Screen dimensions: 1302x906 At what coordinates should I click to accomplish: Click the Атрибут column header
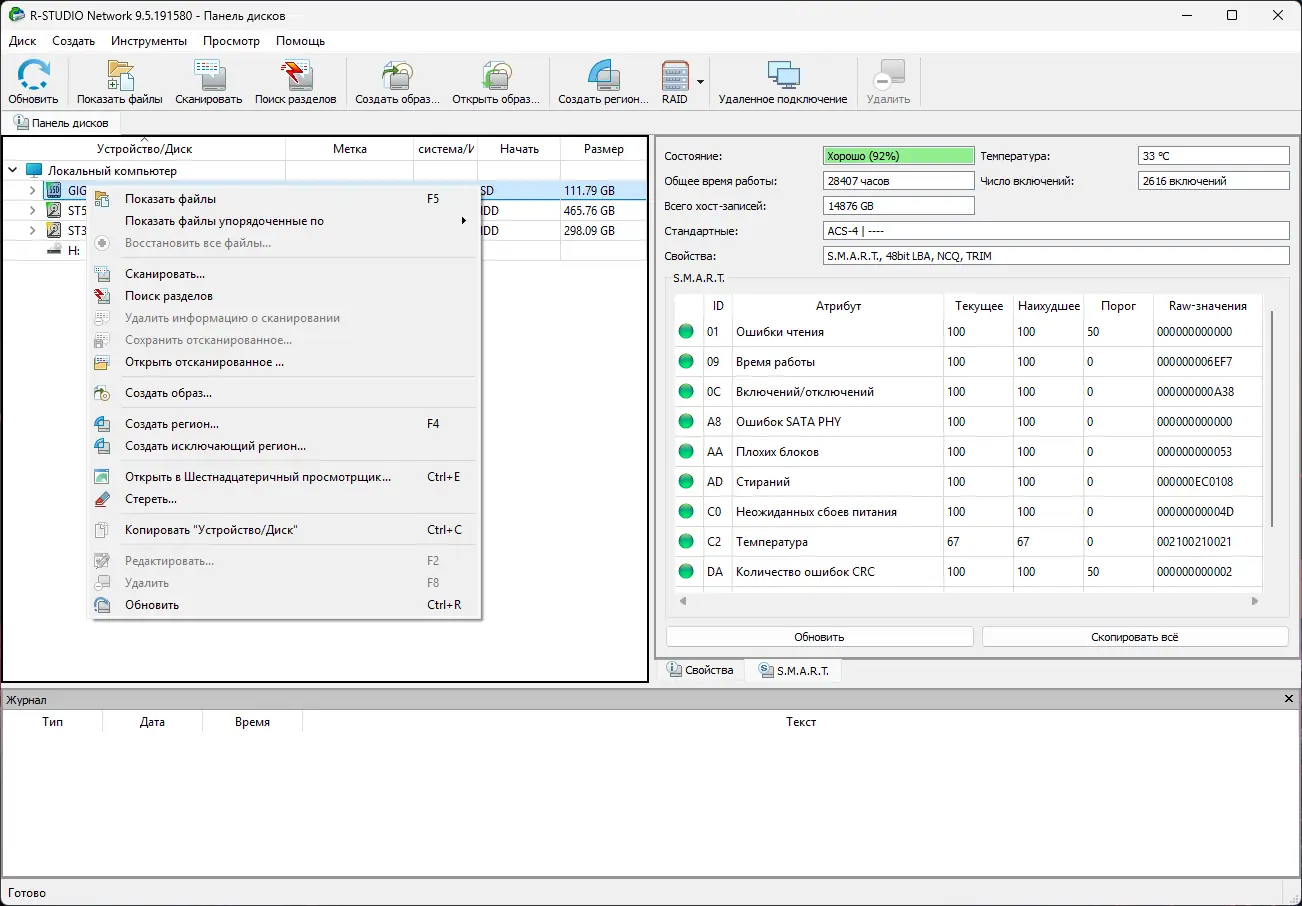[x=838, y=306]
